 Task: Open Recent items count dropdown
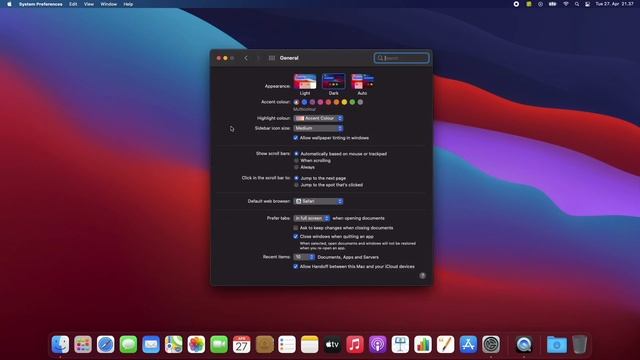[304, 257]
